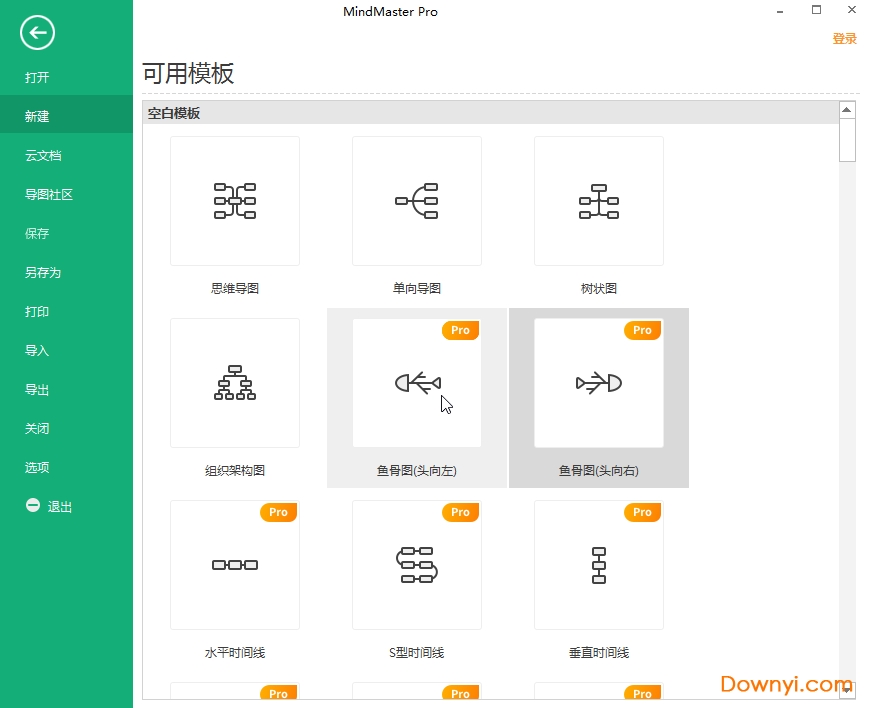Click the 空白模板 section header

pos(490,113)
